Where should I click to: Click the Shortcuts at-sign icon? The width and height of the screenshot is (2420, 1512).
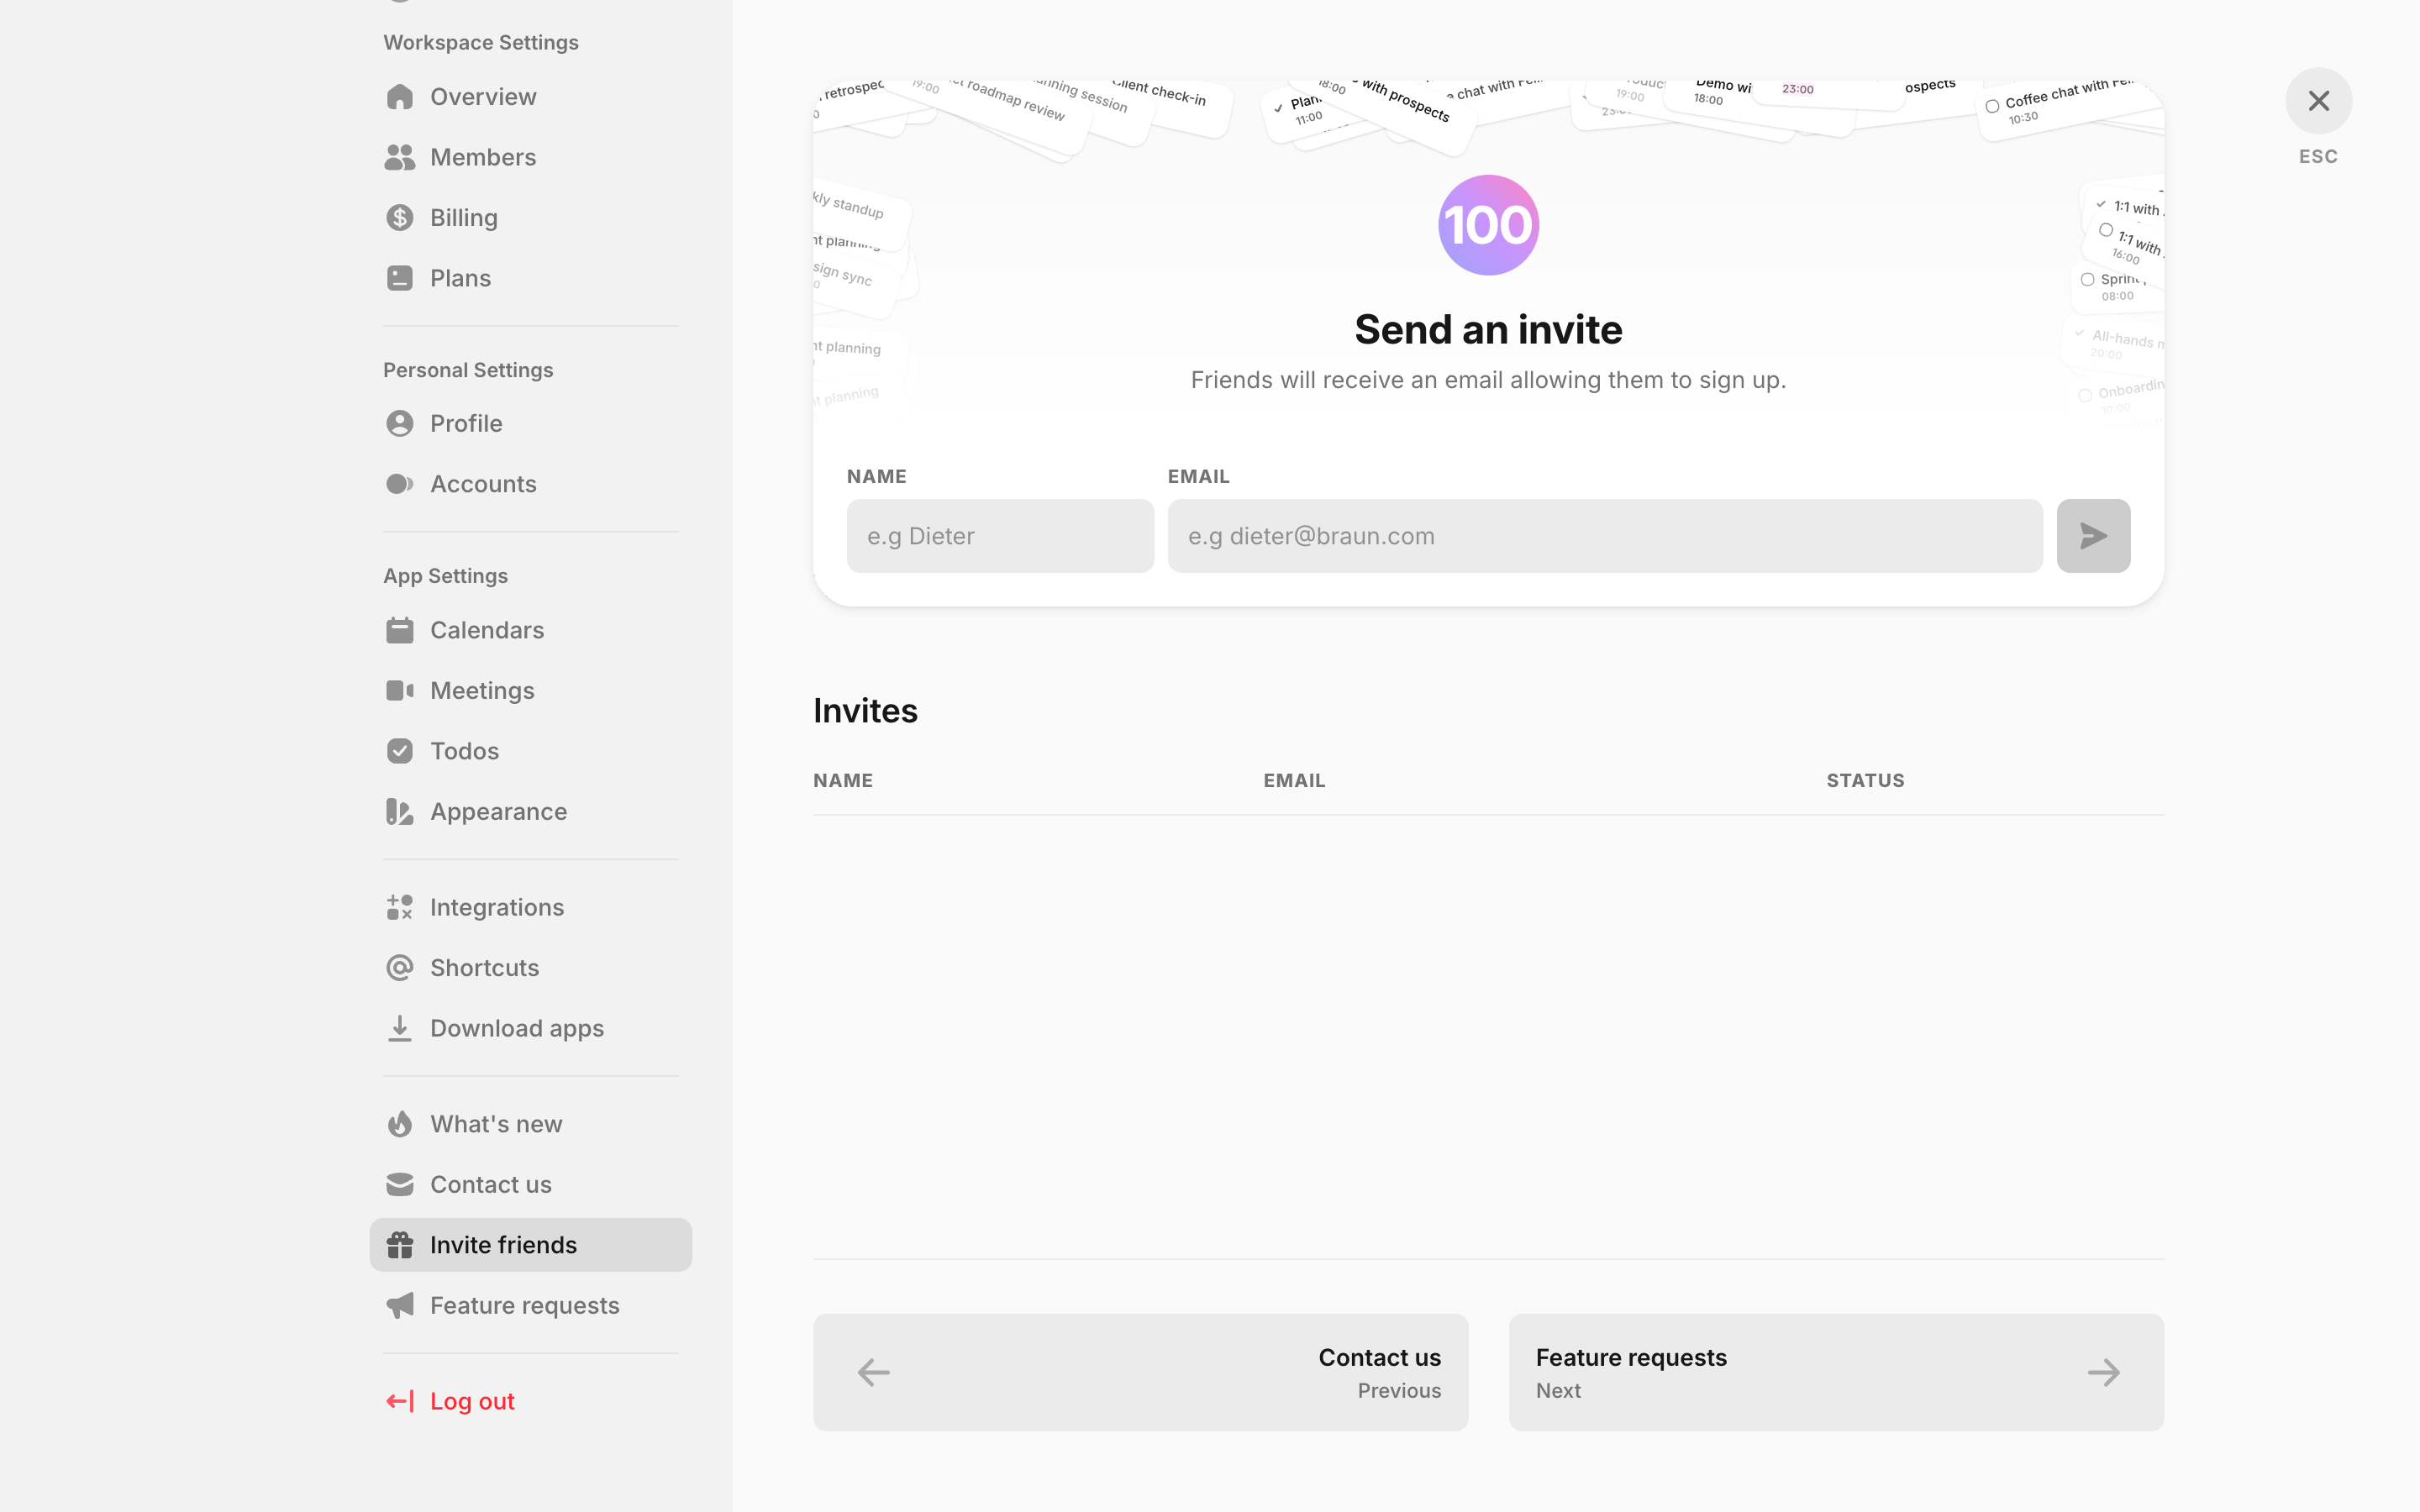[399, 968]
